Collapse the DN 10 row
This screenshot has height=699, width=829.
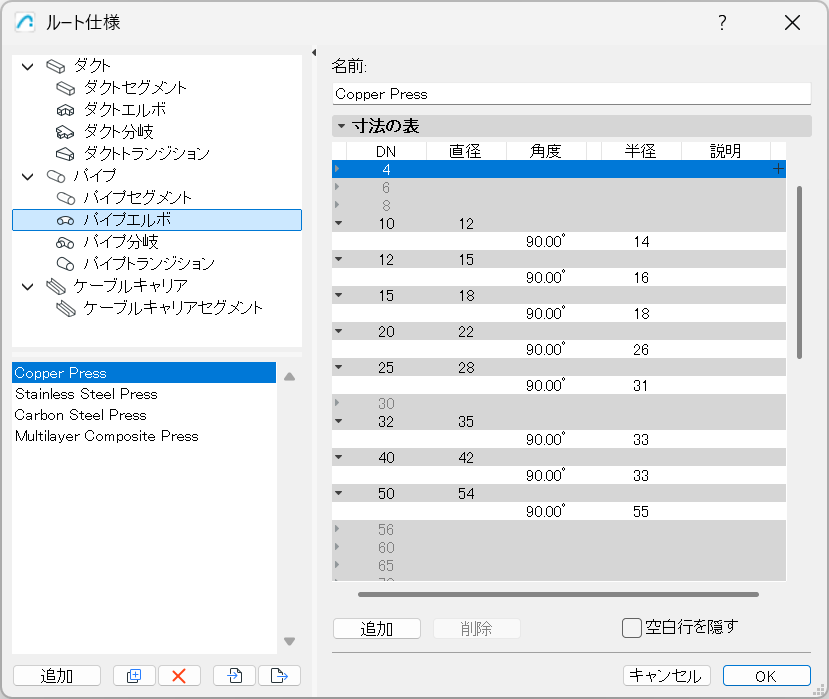click(338, 223)
